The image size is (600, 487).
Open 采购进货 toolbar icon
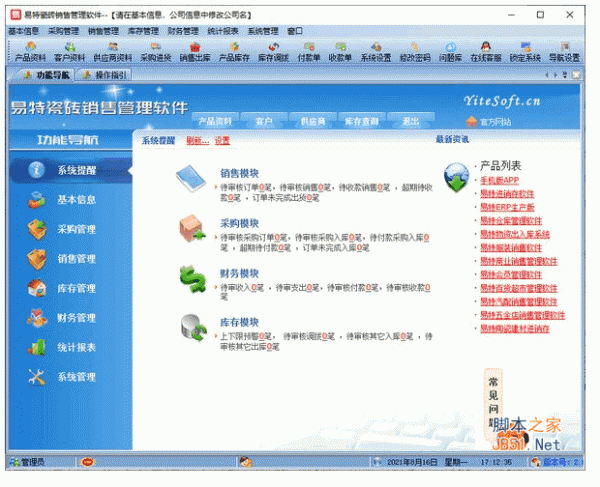pyautogui.click(x=155, y=52)
